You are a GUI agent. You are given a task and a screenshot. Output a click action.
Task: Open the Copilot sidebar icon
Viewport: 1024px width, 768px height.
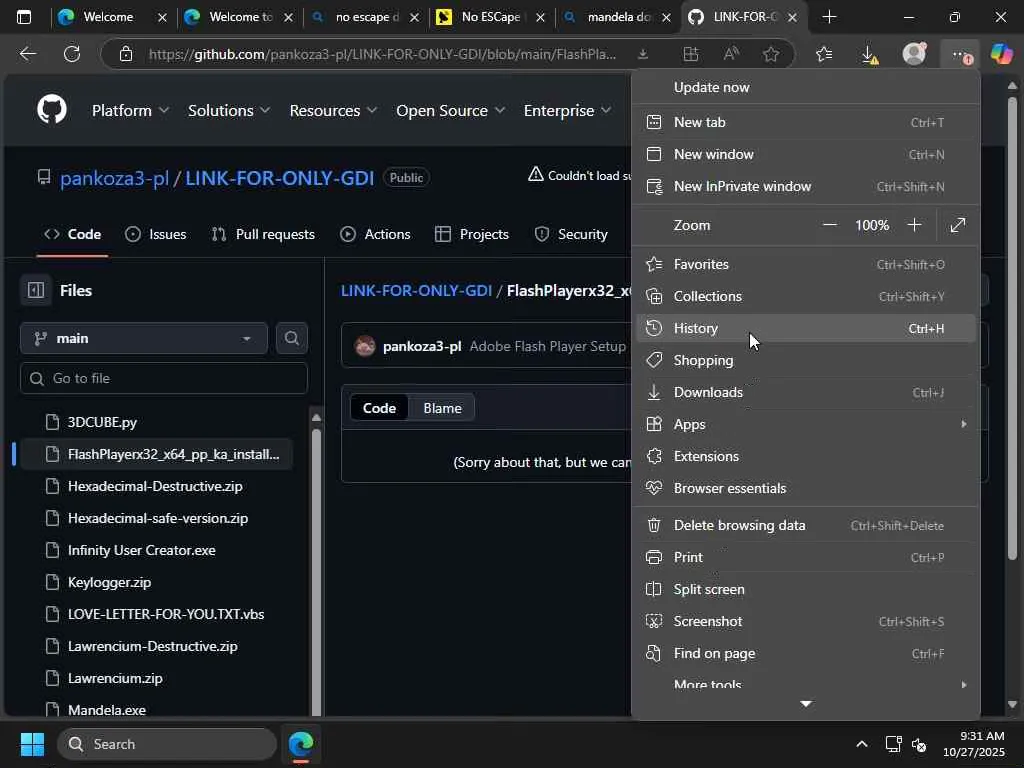(x=1001, y=54)
